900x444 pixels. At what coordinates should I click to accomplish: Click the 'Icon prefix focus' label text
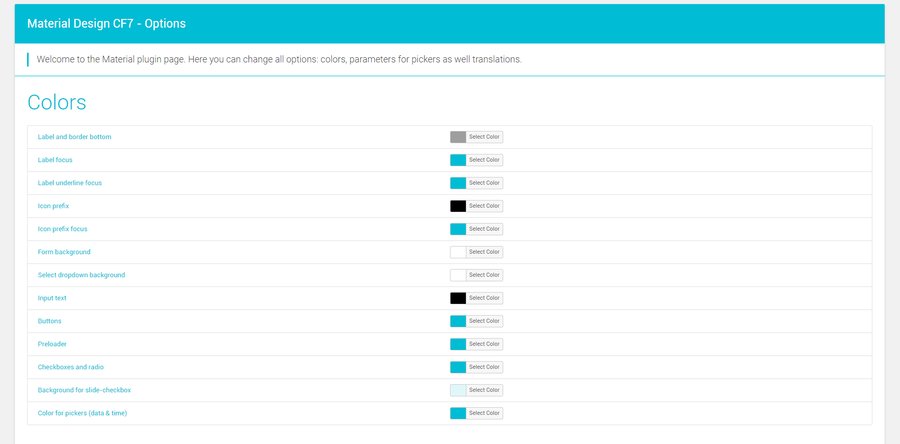click(63, 229)
